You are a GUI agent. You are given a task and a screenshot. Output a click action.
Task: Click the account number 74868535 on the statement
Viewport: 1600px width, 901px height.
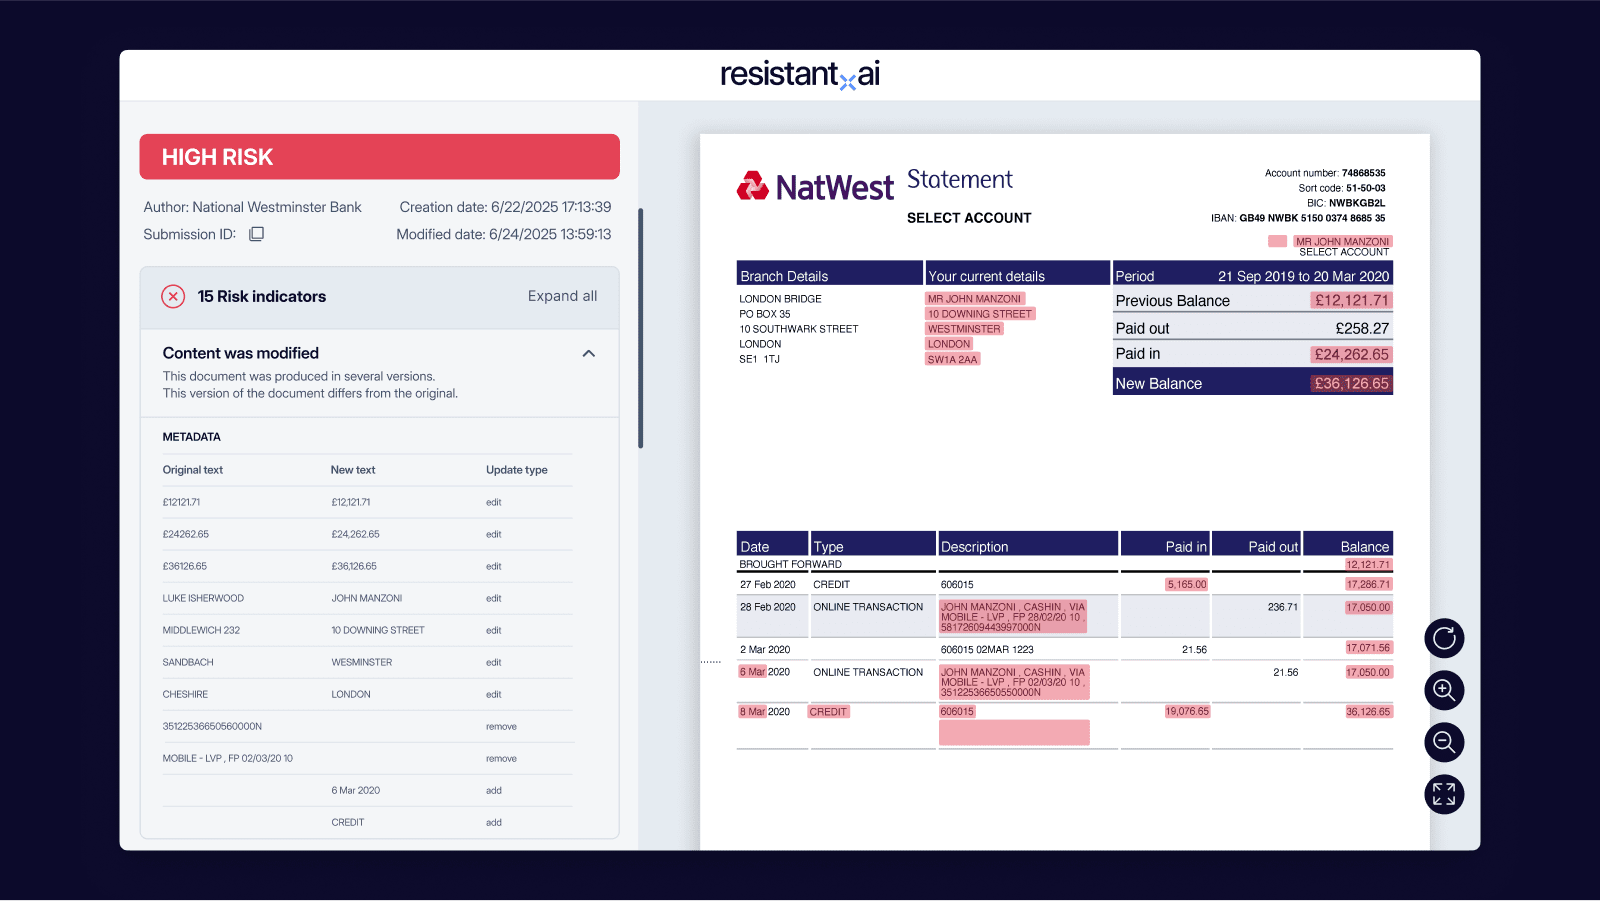tap(1364, 173)
